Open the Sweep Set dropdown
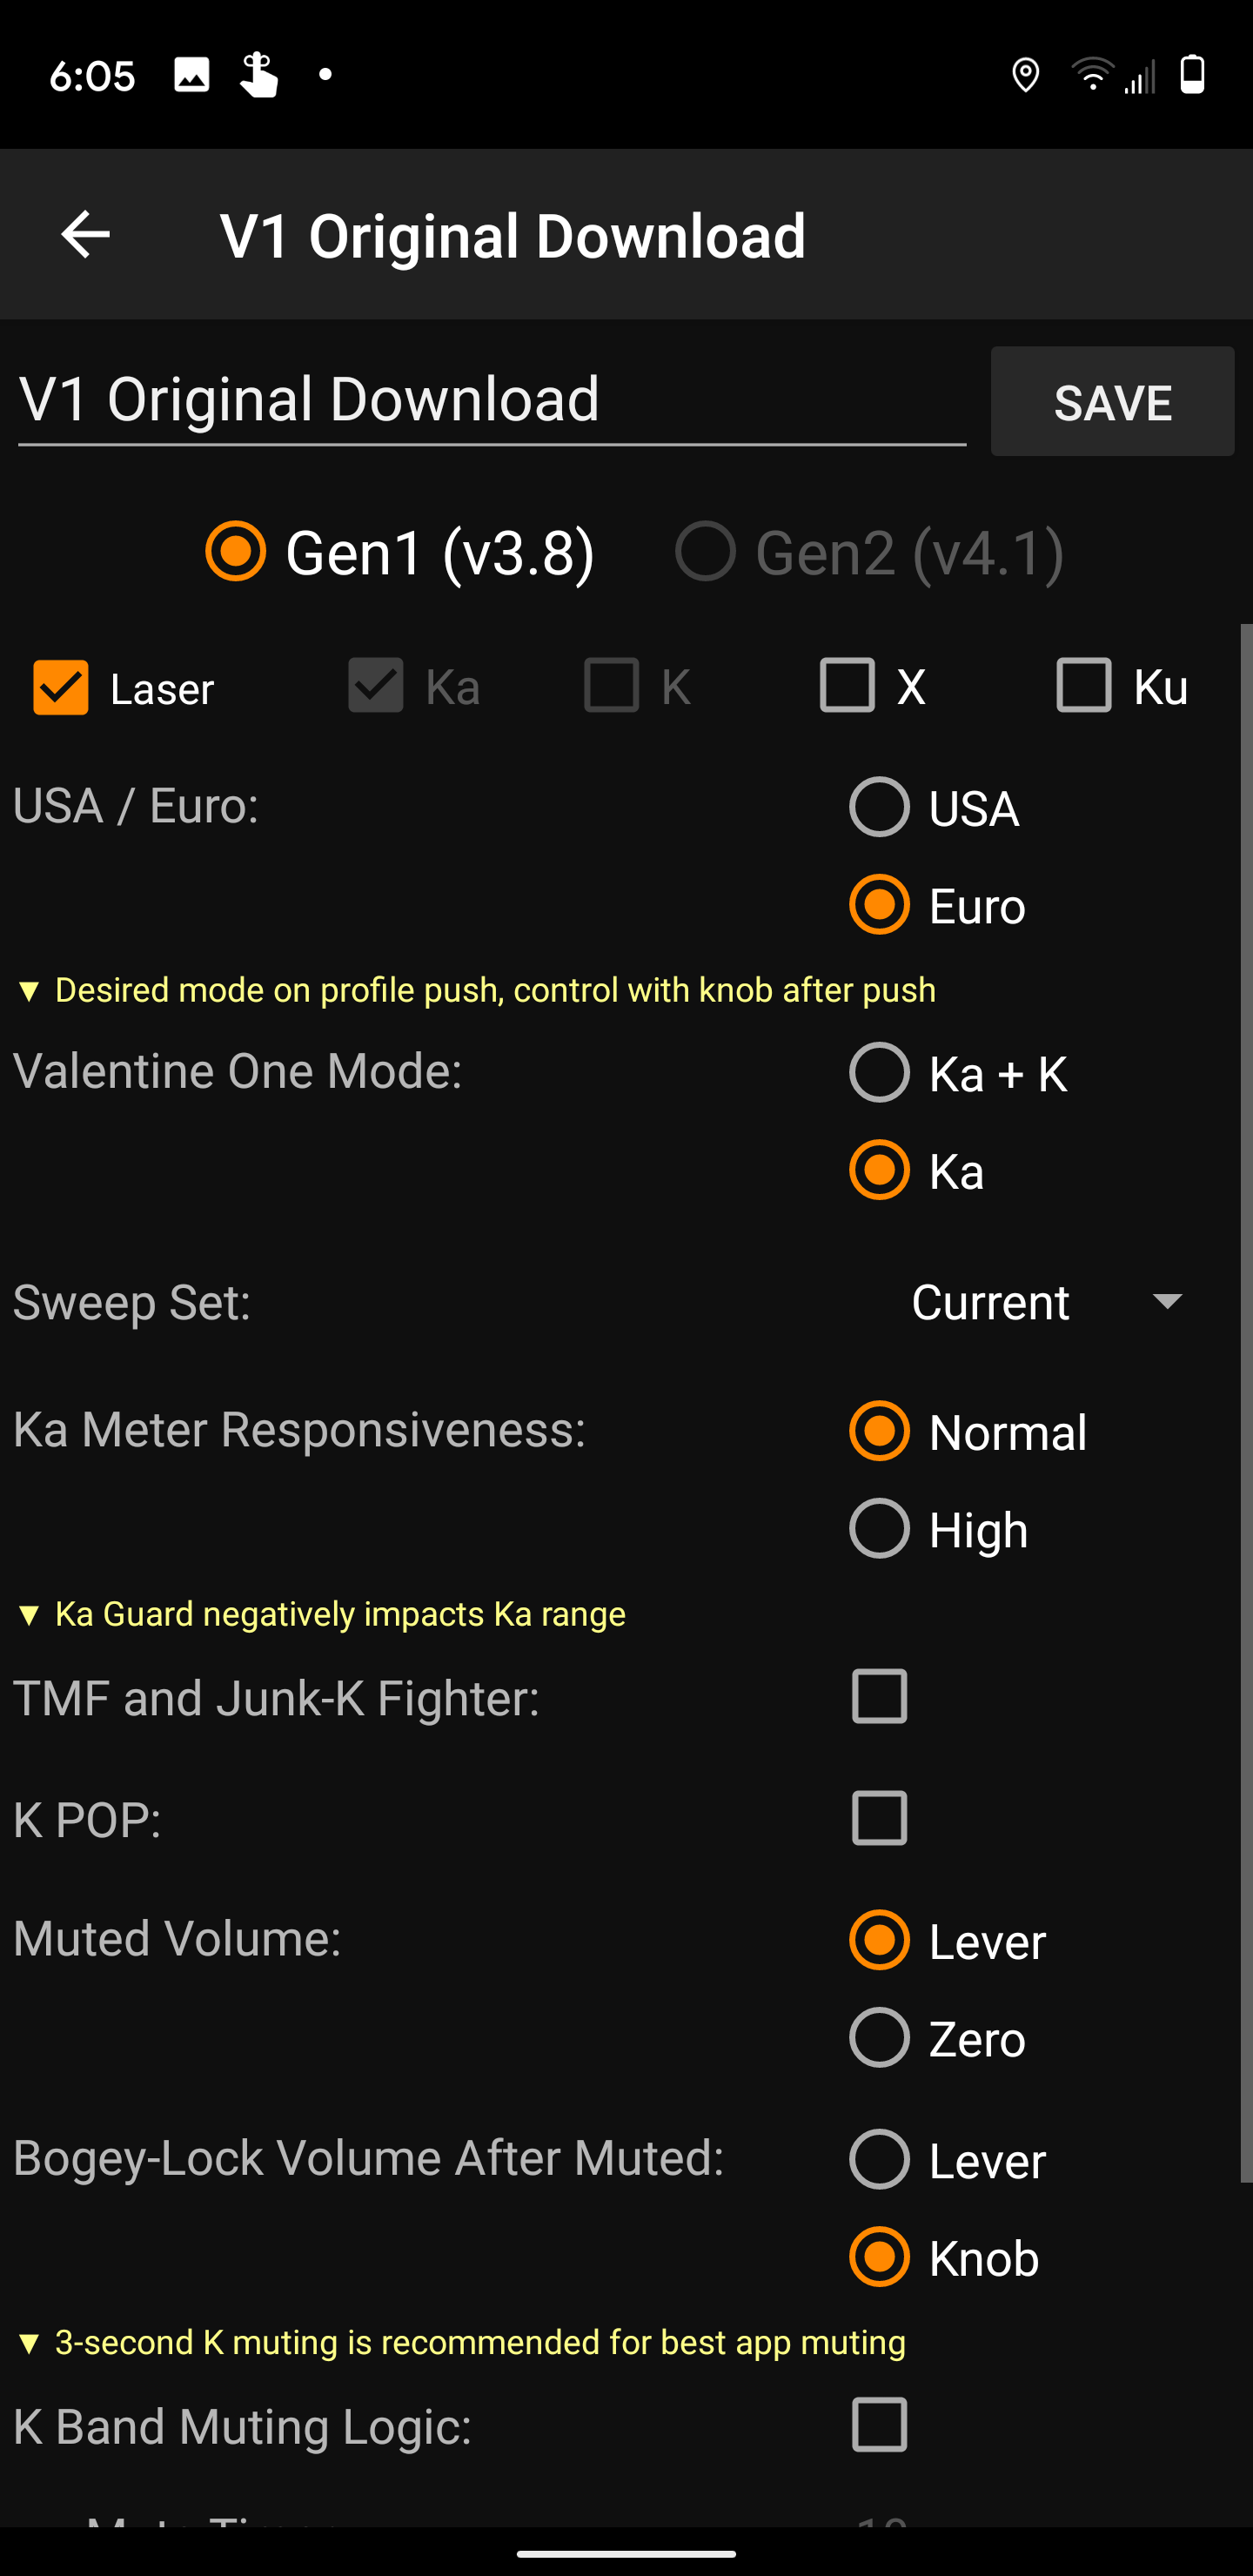The image size is (1253, 2576). coord(1047,1302)
